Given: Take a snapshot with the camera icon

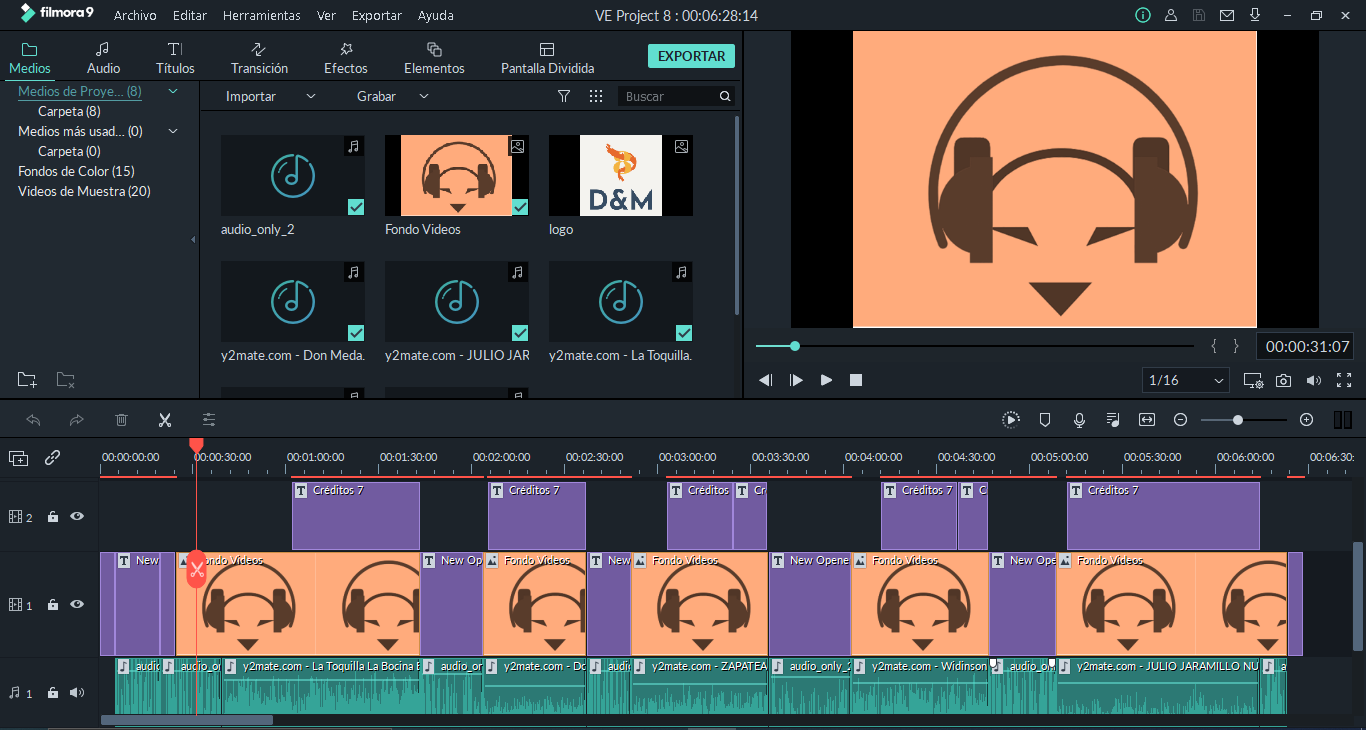Looking at the screenshot, I should pos(1284,380).
